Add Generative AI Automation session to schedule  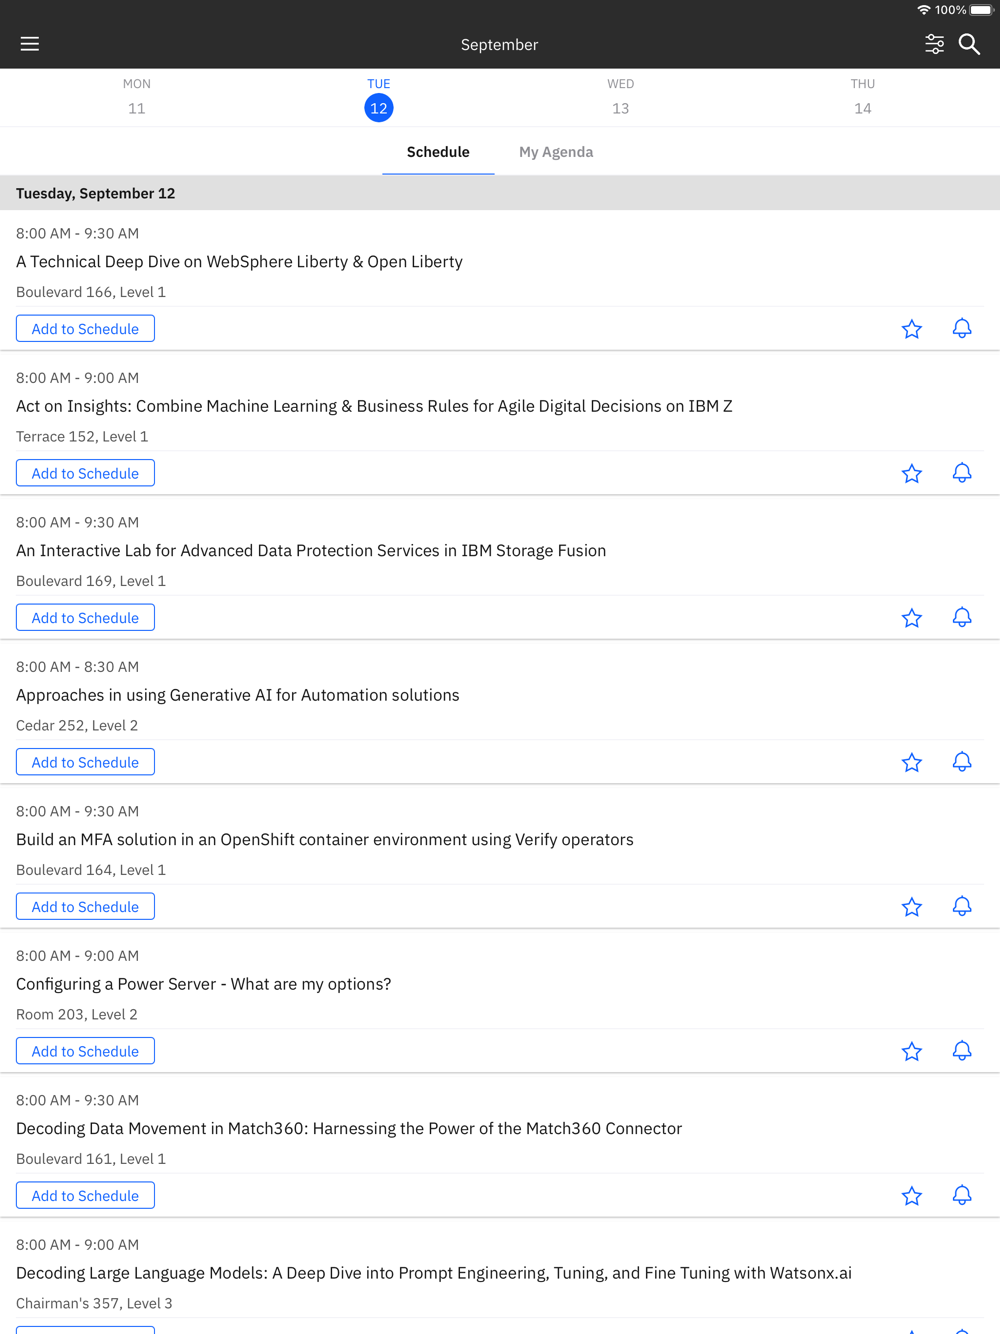point(85,762)
